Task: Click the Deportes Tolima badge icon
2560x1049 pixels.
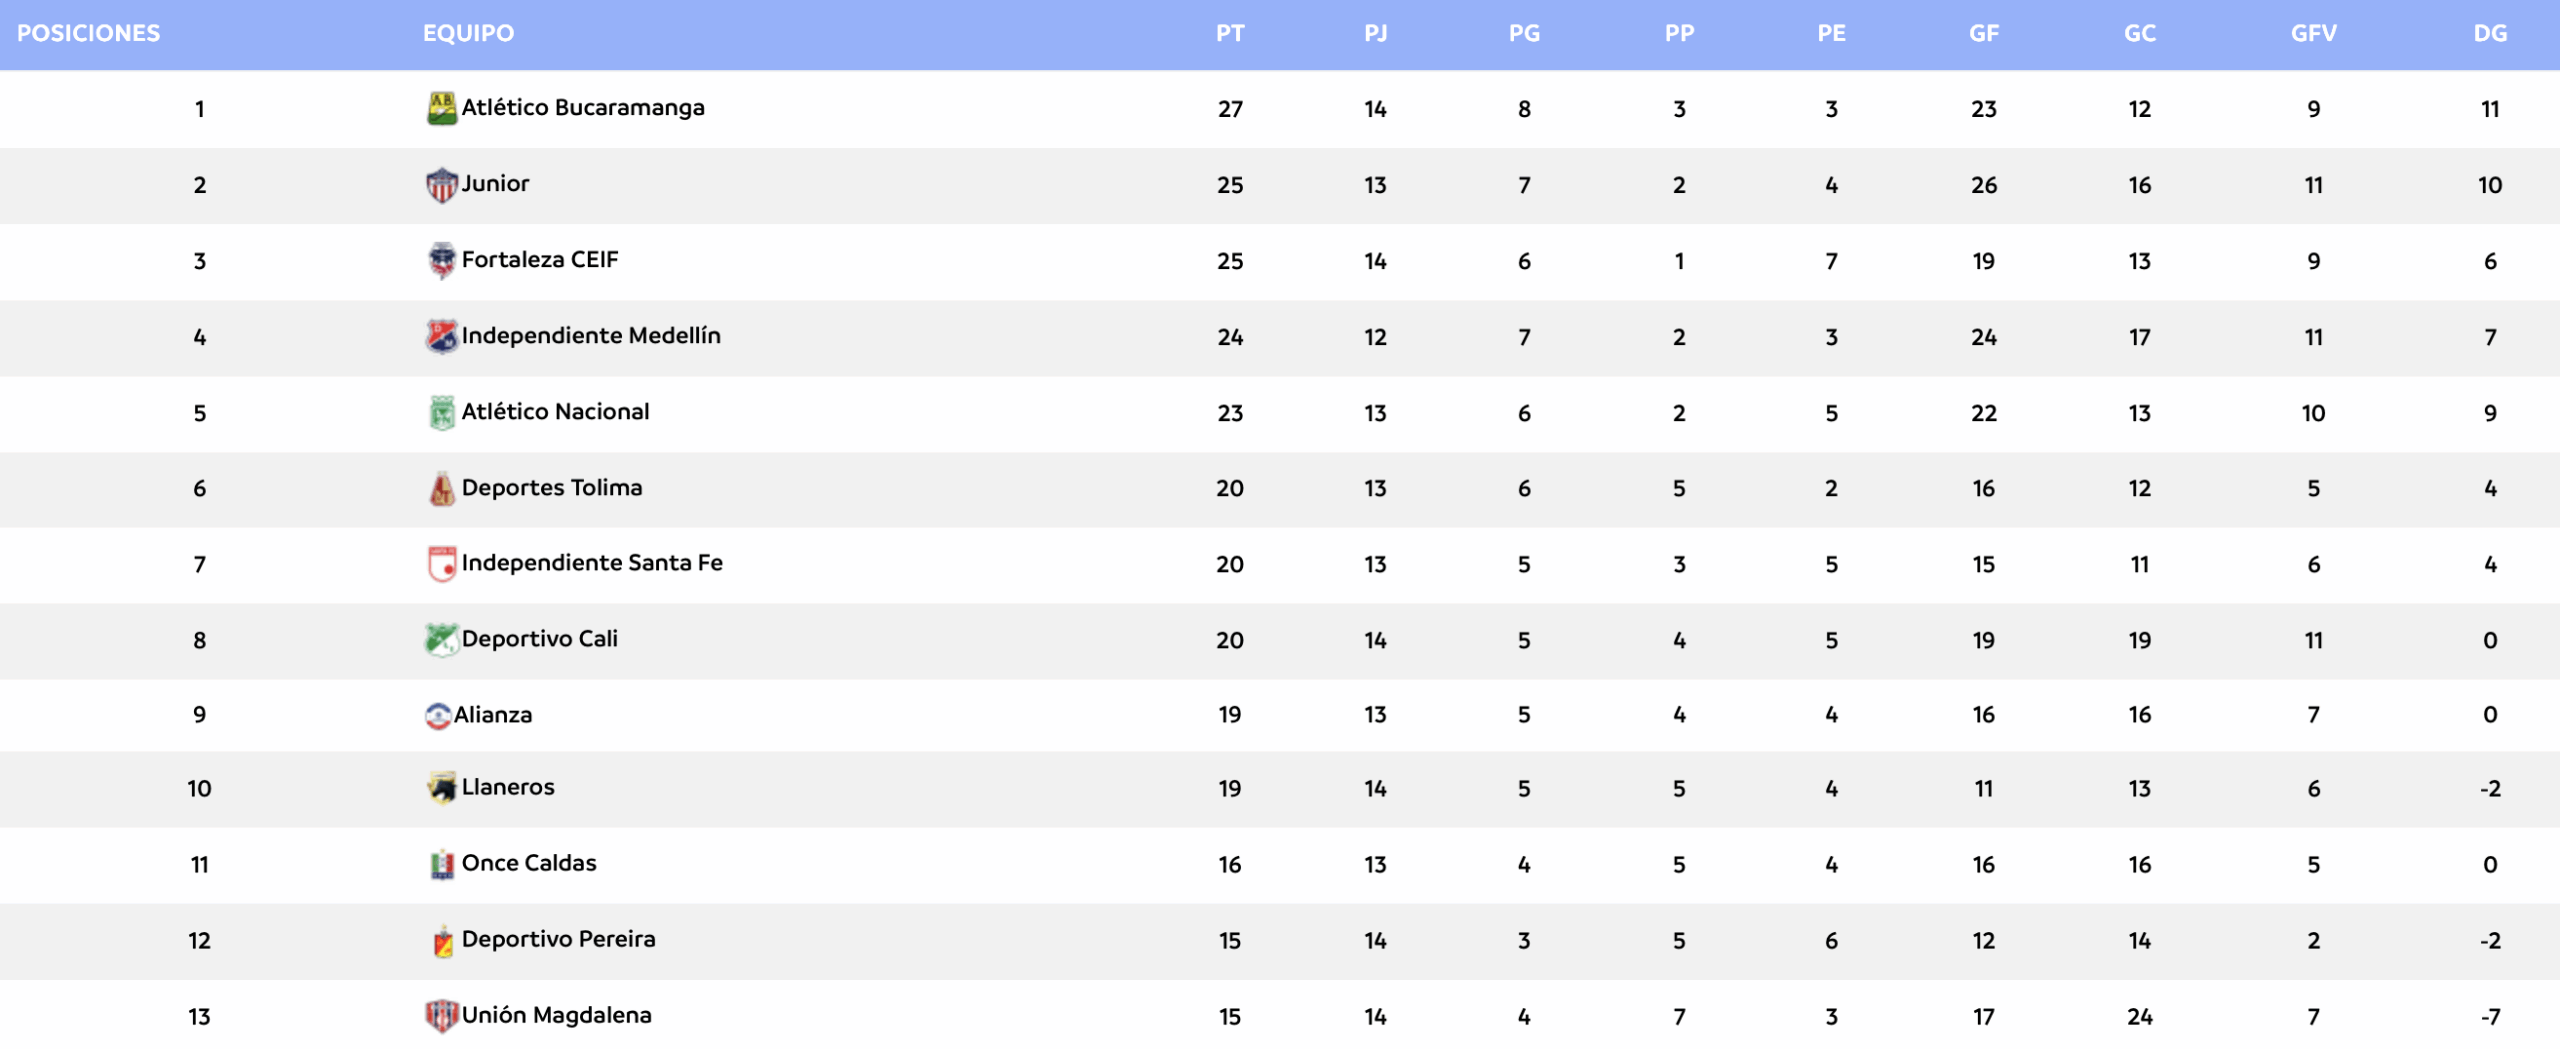Action: [441, 489]
